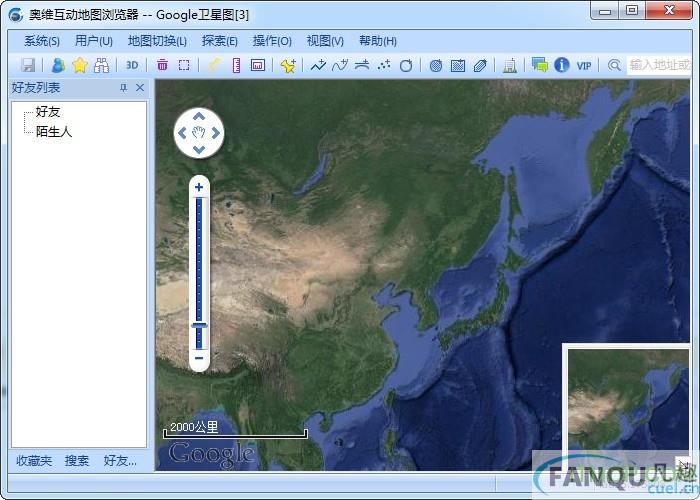Zoom out with the minus button
The width and height of the screenshot is (700, 500).
(199, 358)
